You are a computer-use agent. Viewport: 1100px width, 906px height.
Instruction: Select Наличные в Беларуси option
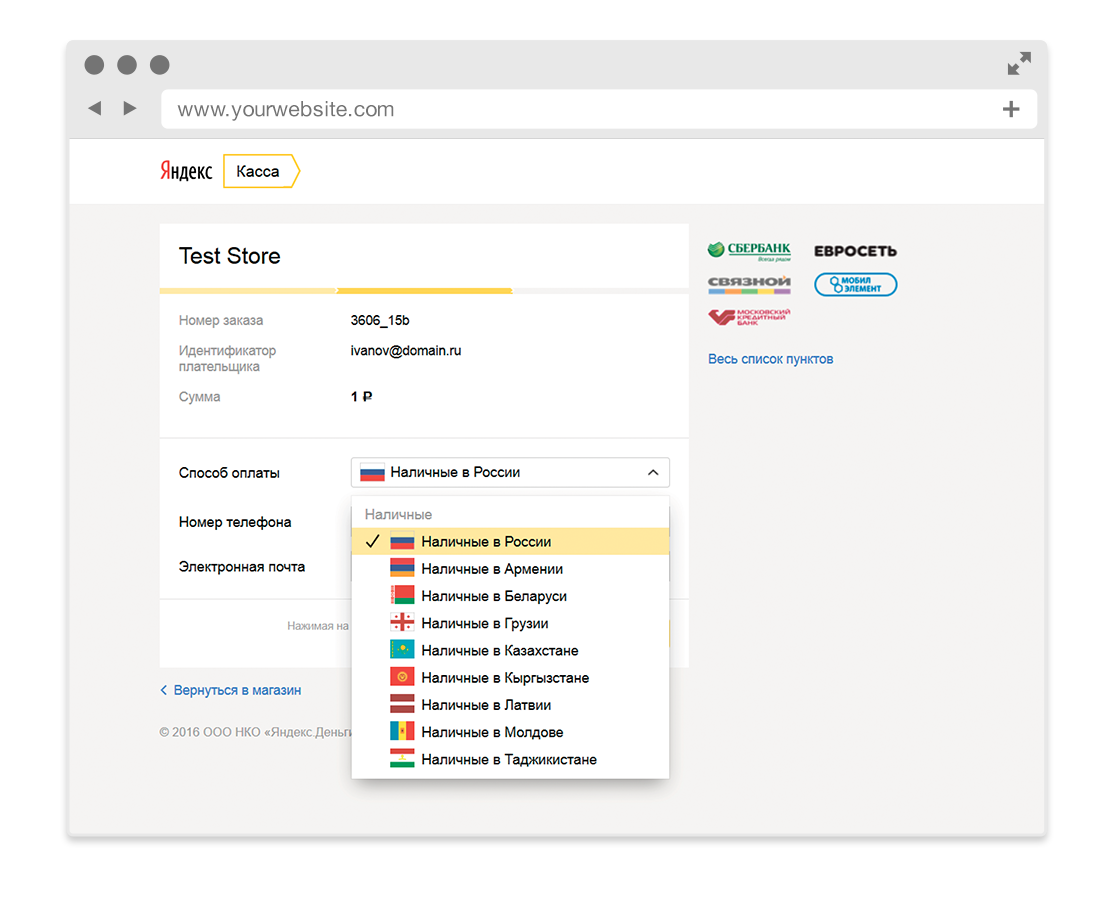point(510,596)
